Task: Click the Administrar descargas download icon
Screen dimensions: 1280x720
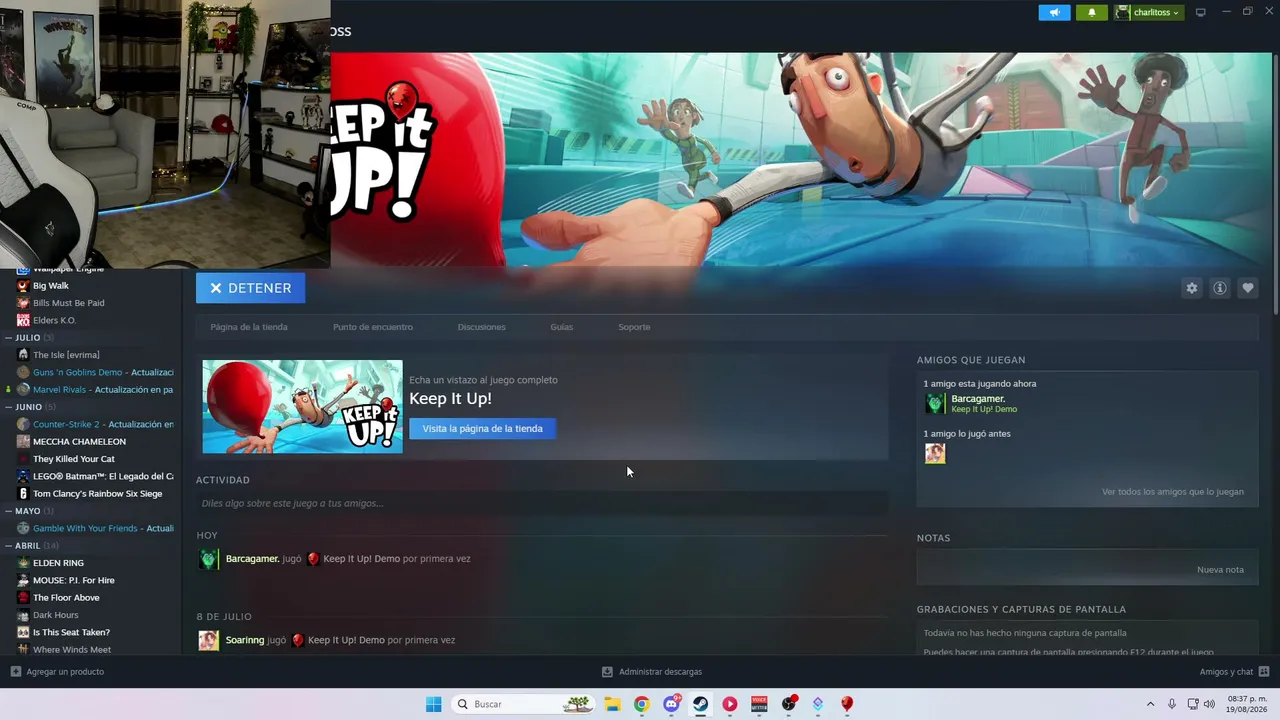Action: pos(607,672)
